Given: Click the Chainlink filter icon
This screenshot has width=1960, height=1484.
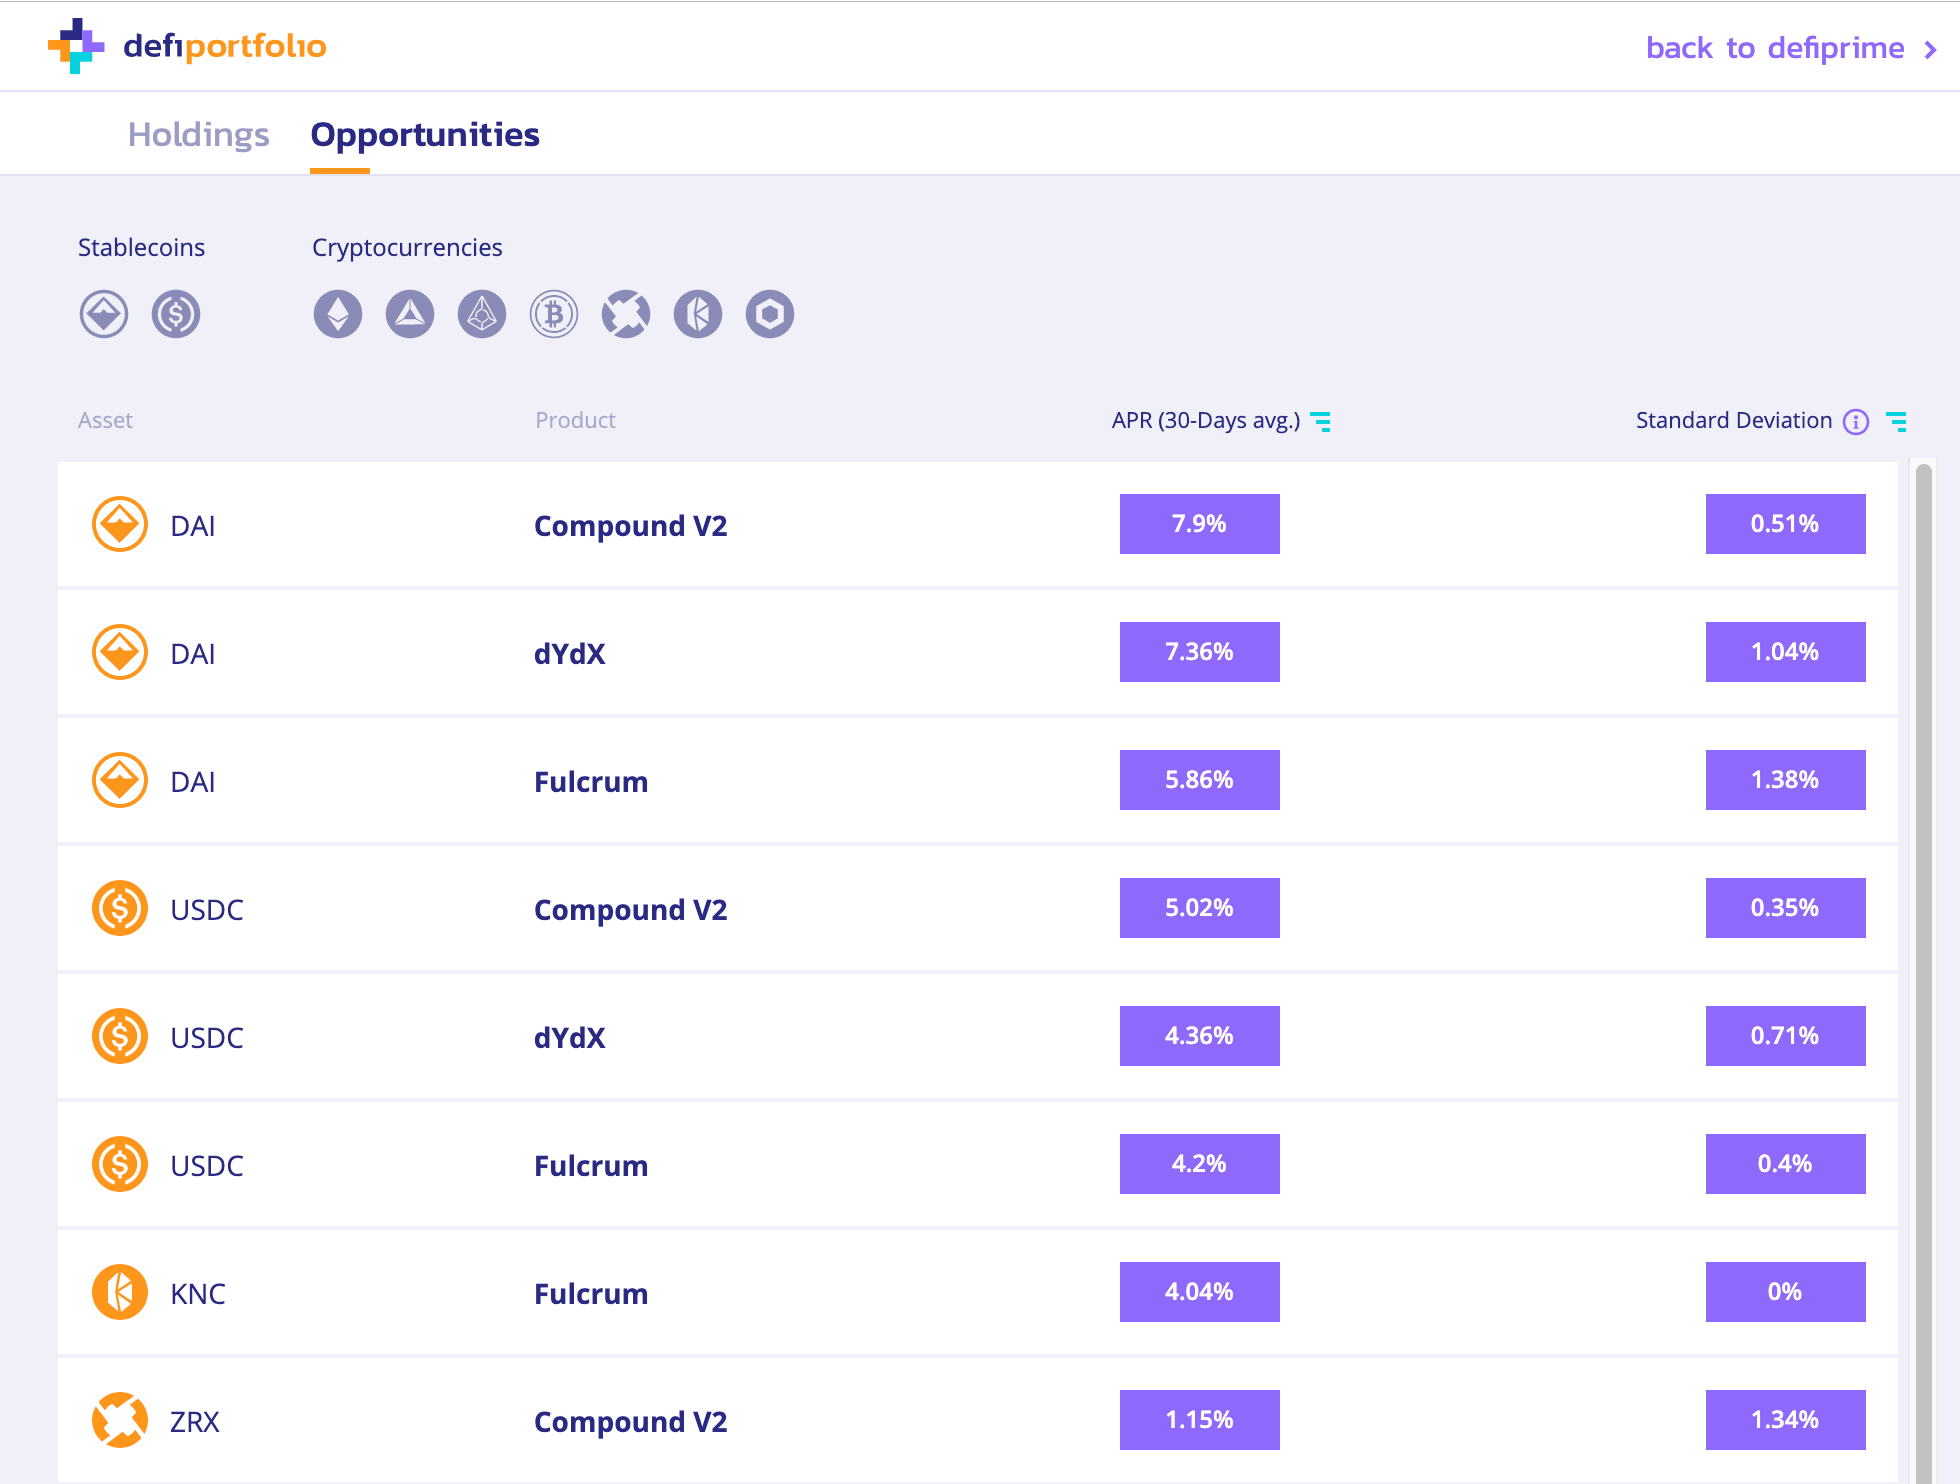Looking at the screenshot, I should point(769,314).
